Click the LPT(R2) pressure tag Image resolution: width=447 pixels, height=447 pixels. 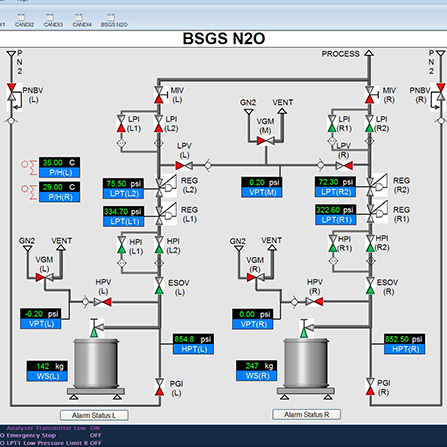(x=336, y=192)
